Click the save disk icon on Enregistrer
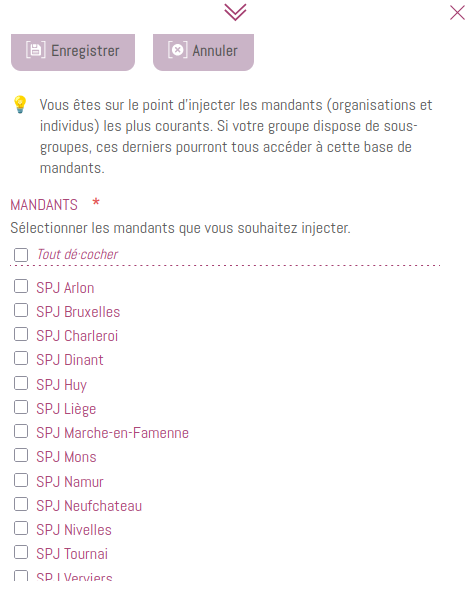472x593 pixels. click(36, 50)
